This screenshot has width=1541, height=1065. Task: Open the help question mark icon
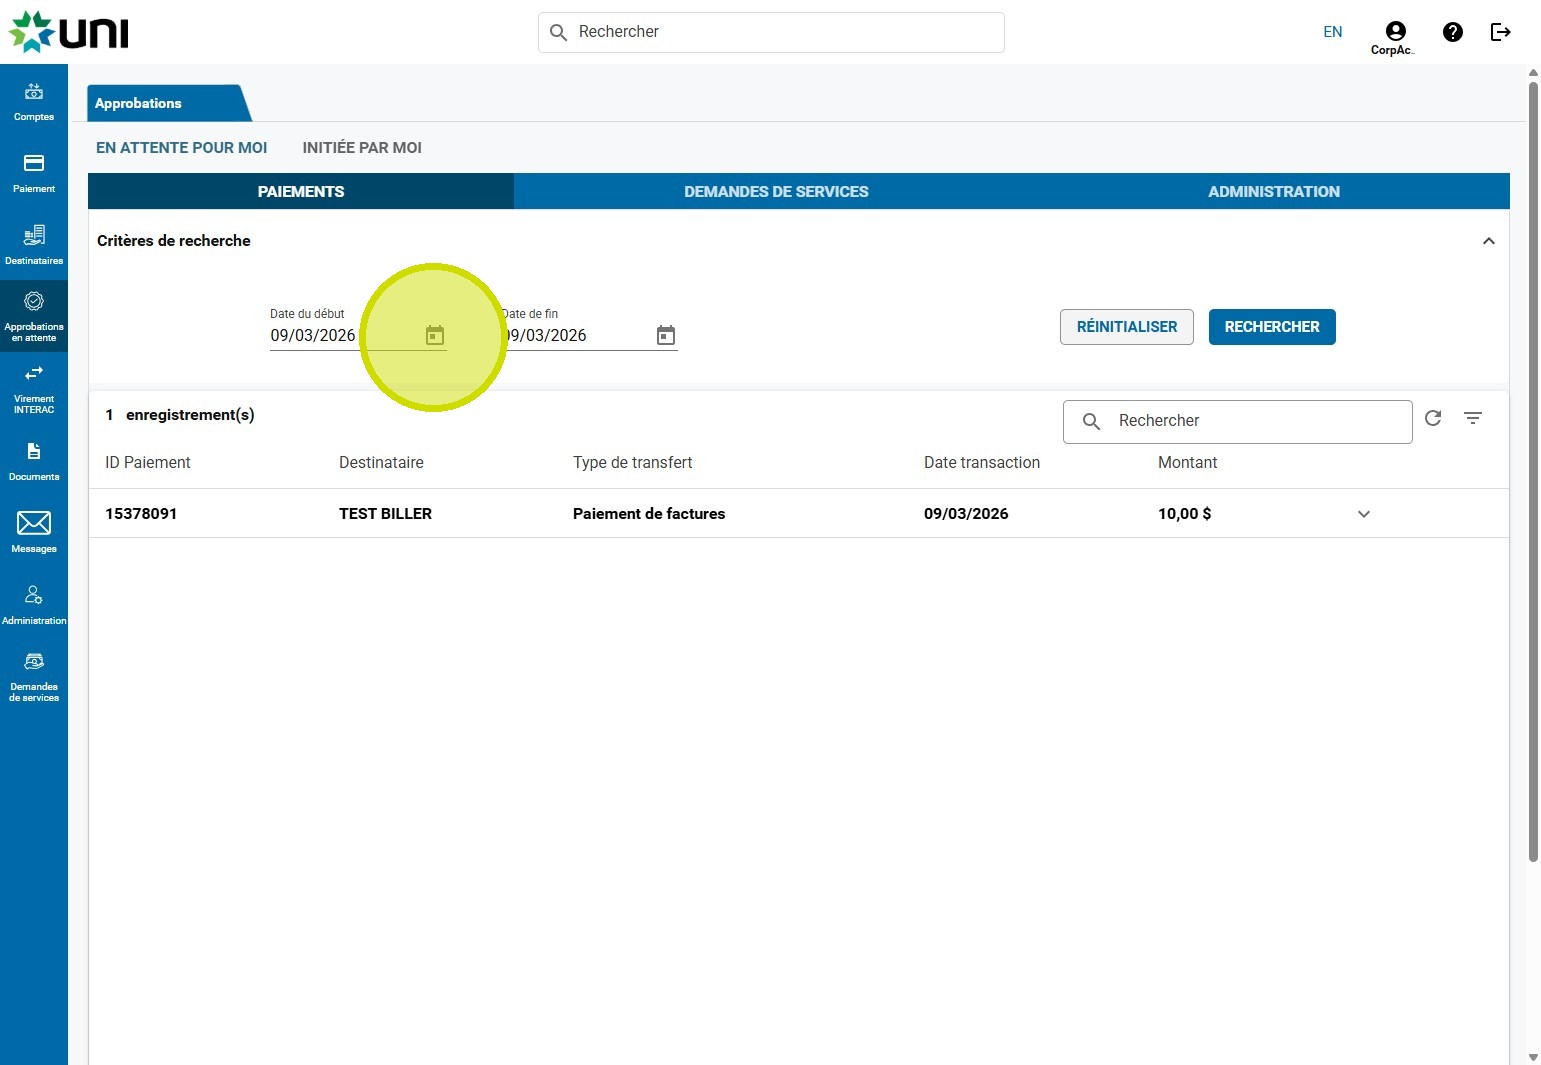[x=1453, y=32]
